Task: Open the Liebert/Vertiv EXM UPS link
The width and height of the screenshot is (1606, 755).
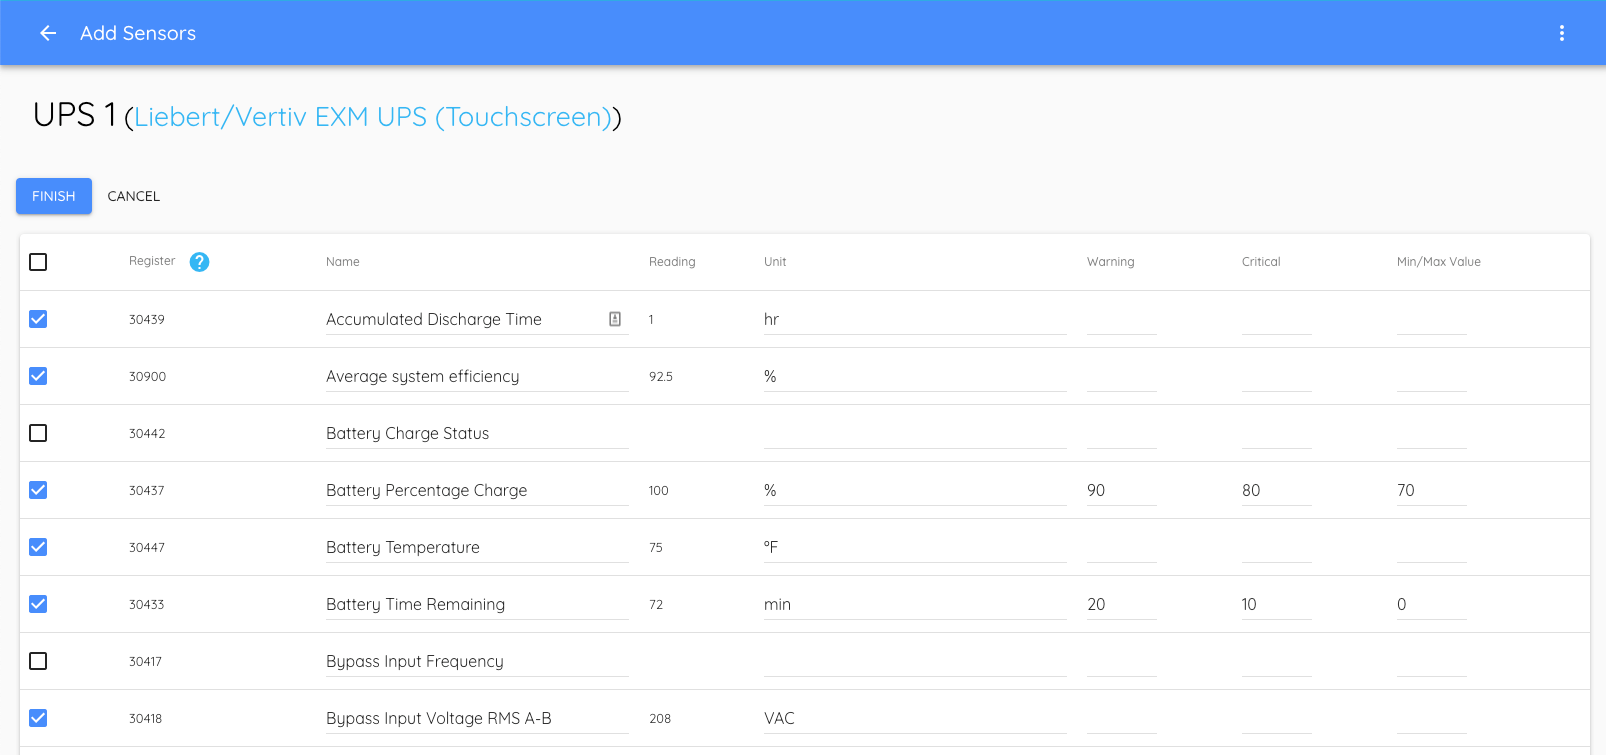Action: (372, 117)
